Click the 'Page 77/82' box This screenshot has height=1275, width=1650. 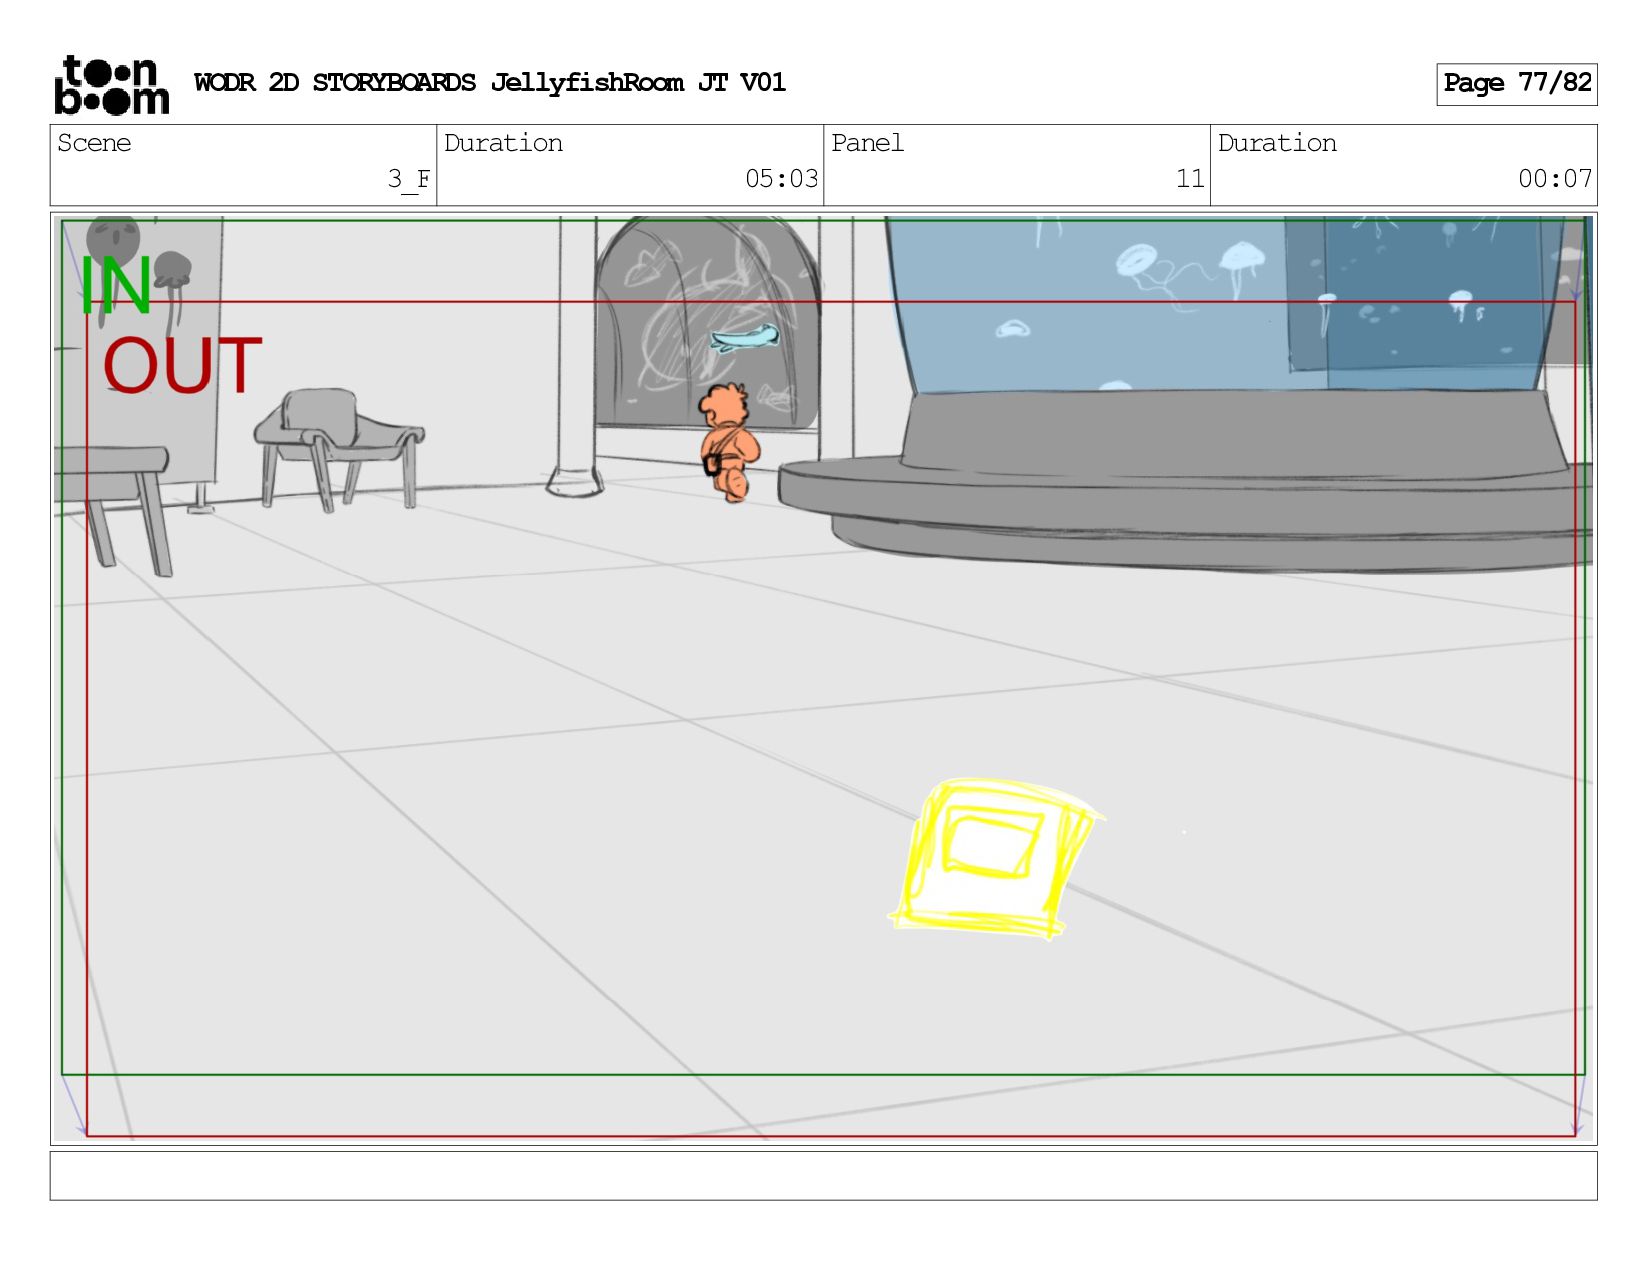coord(1516,84)
